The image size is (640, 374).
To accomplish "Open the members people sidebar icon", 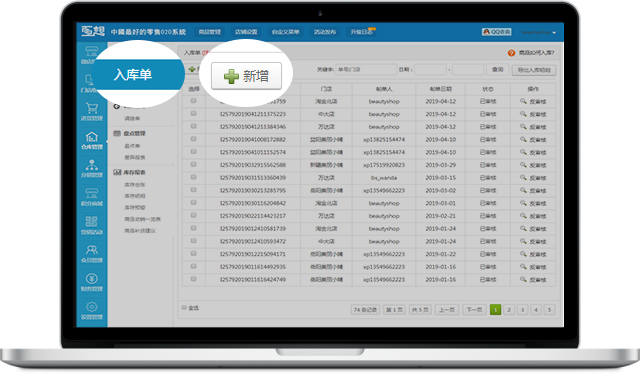I will [x=92, y=250].
